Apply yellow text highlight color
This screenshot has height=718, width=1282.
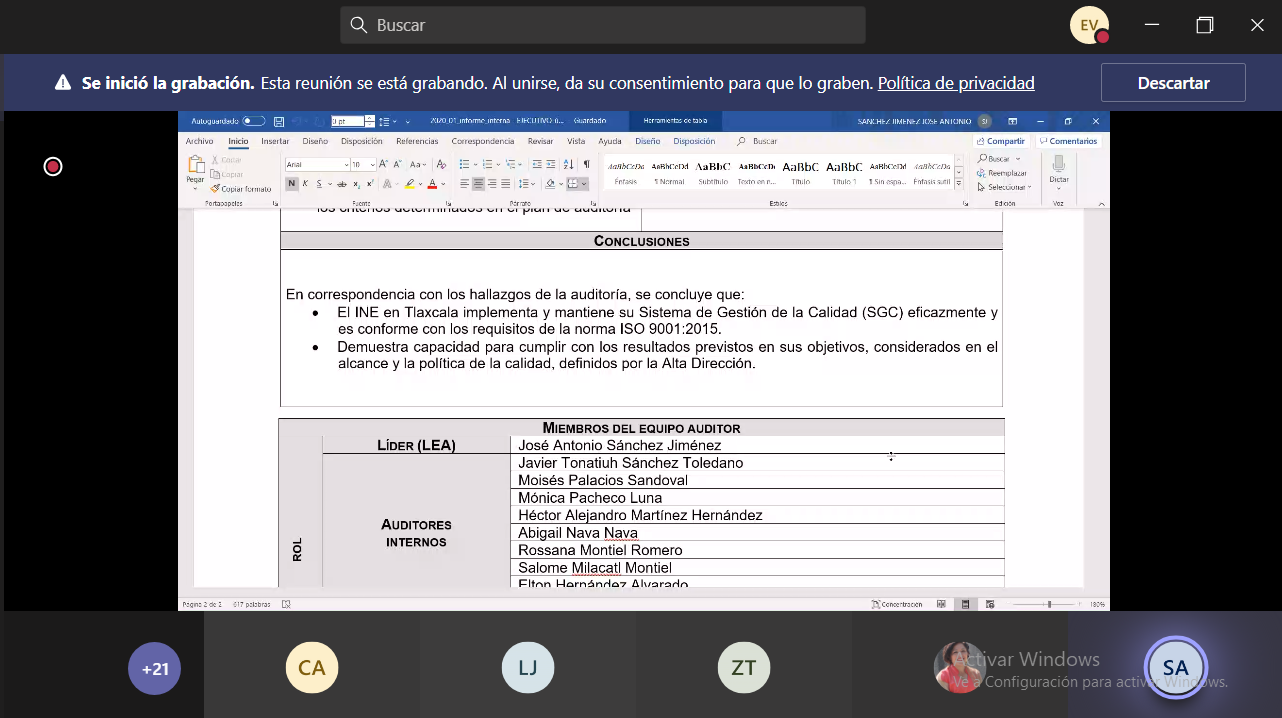point(410,184)
